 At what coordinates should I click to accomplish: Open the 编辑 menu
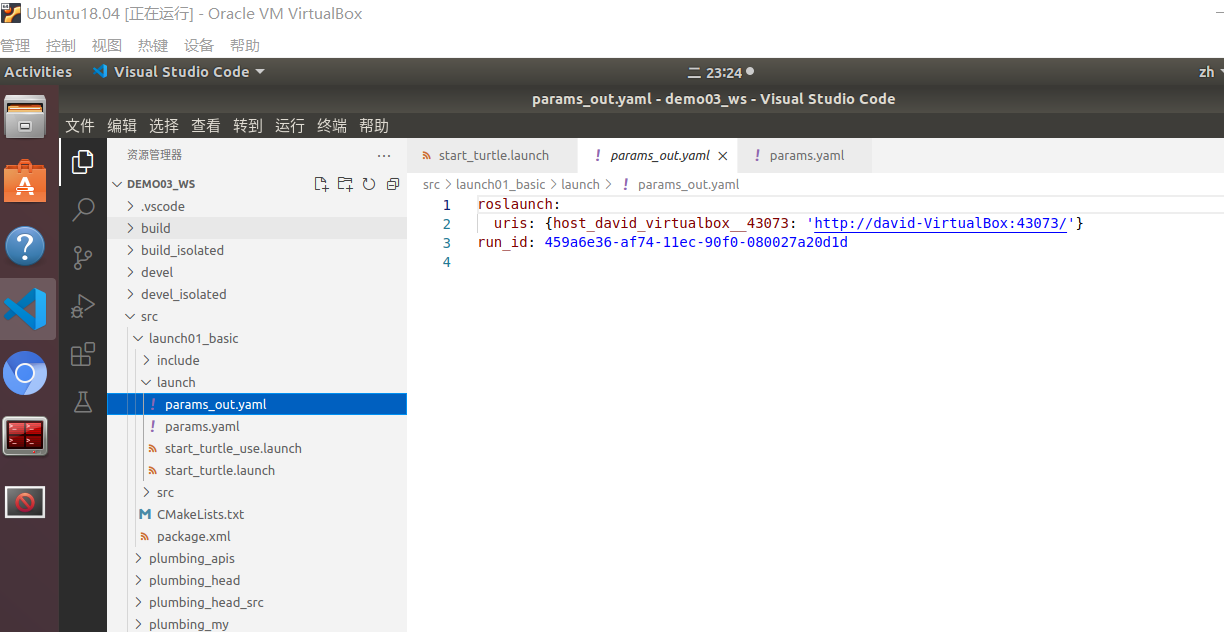(x=122, y=126)
